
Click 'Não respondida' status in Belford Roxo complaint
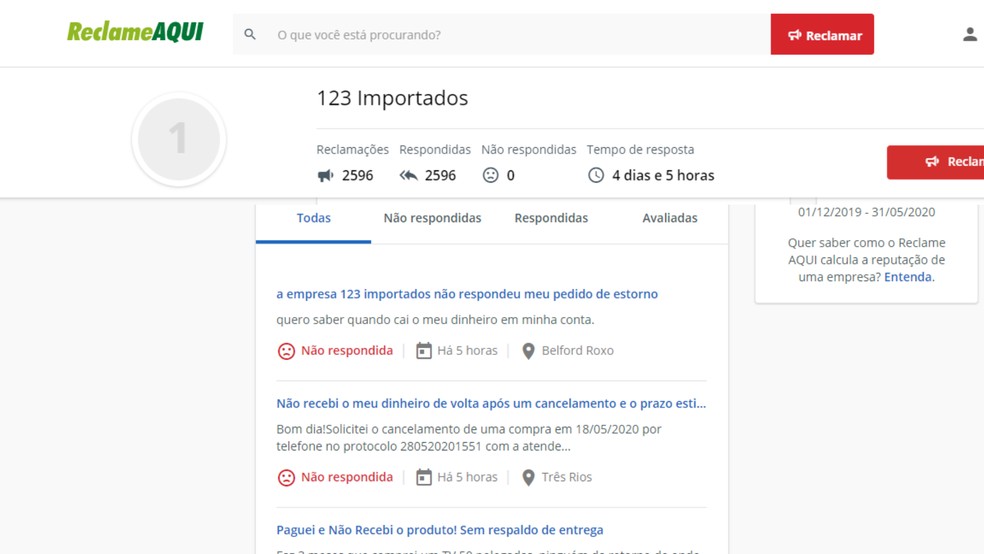point(346,351)
